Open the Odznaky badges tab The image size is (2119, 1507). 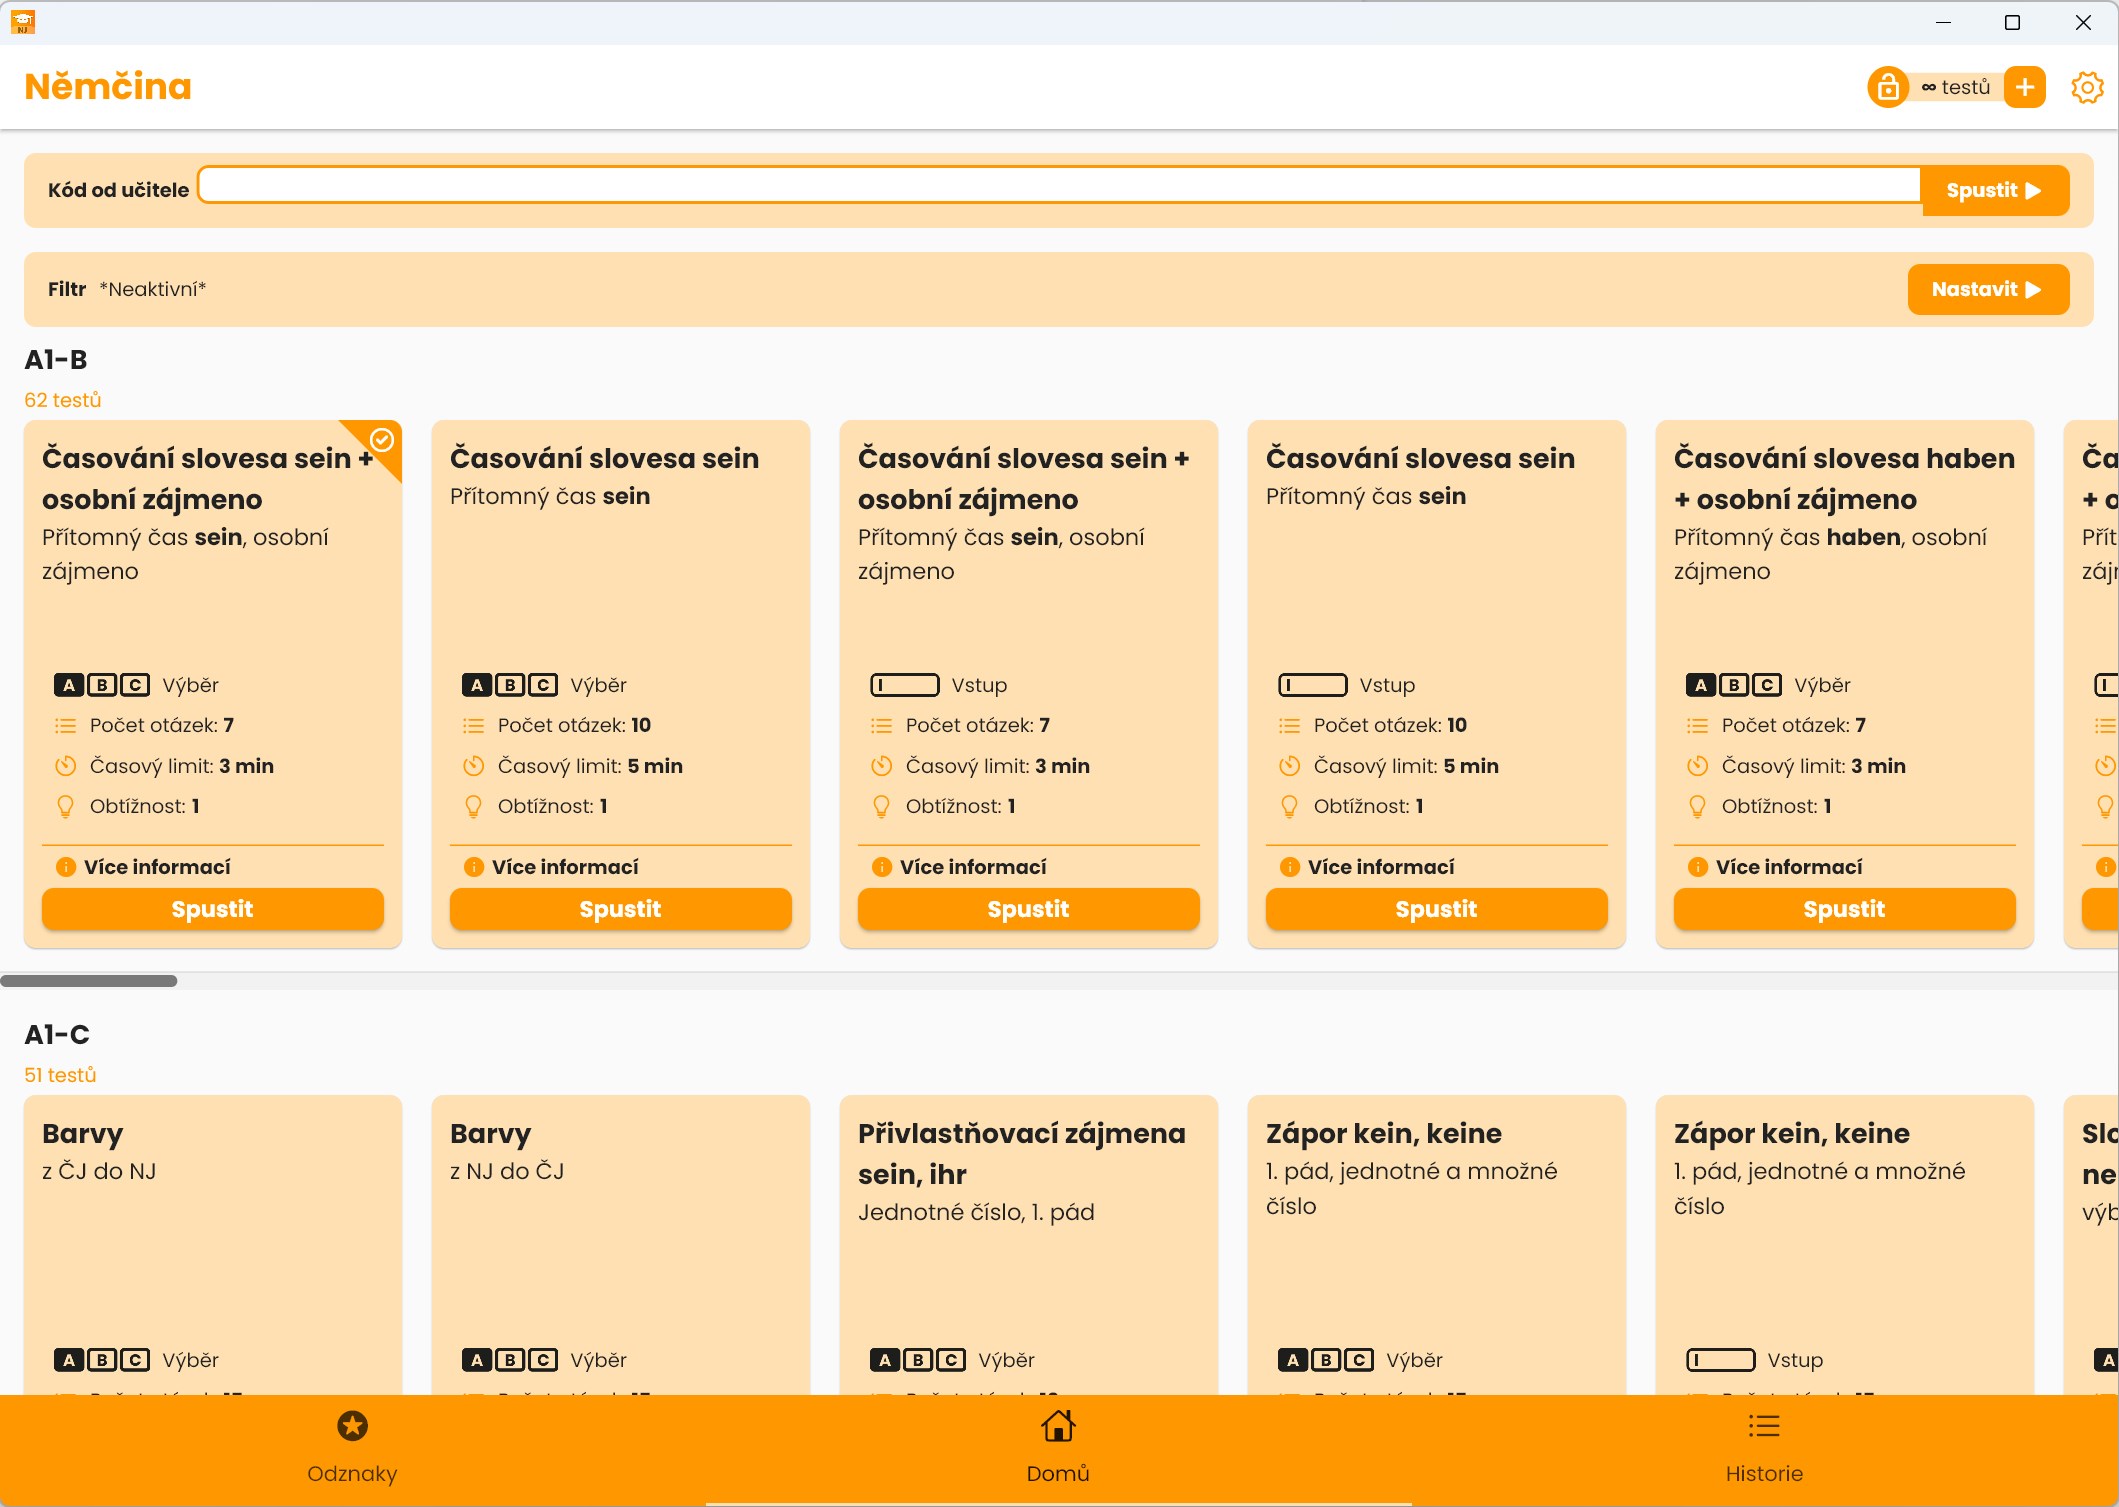352,1446
